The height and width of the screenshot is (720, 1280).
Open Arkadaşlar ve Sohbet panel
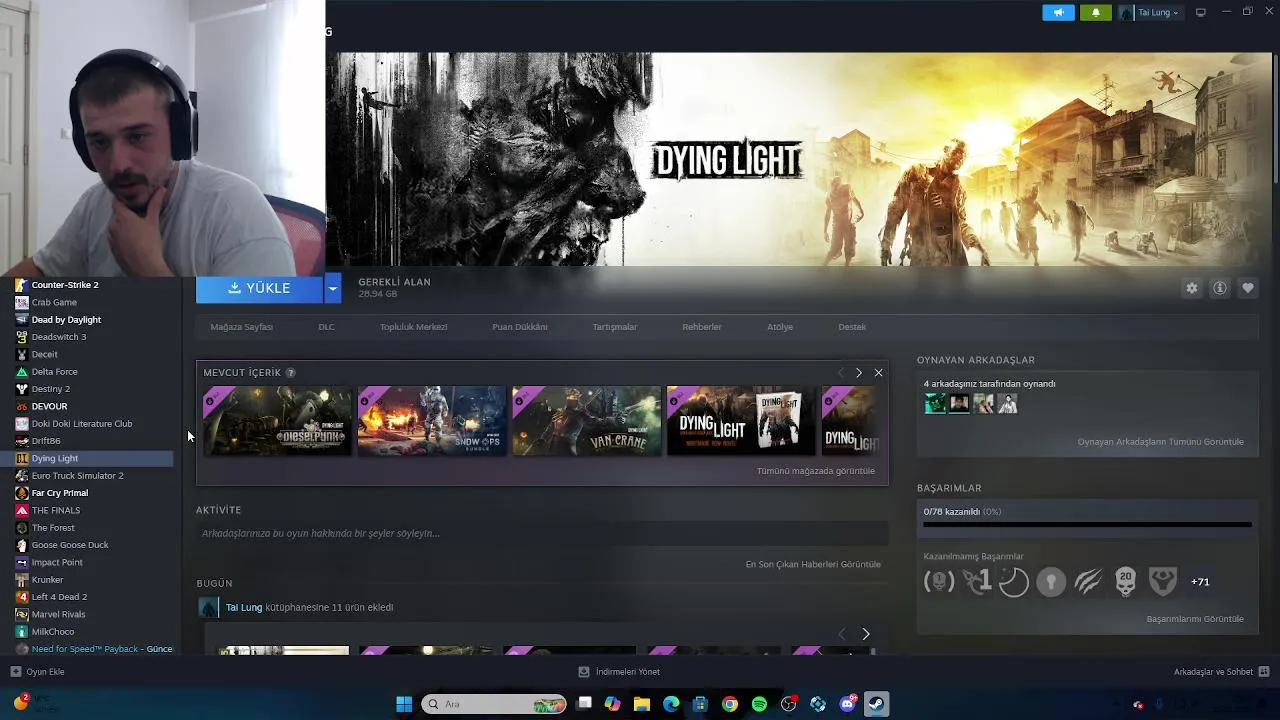[x=1221, y=672]
